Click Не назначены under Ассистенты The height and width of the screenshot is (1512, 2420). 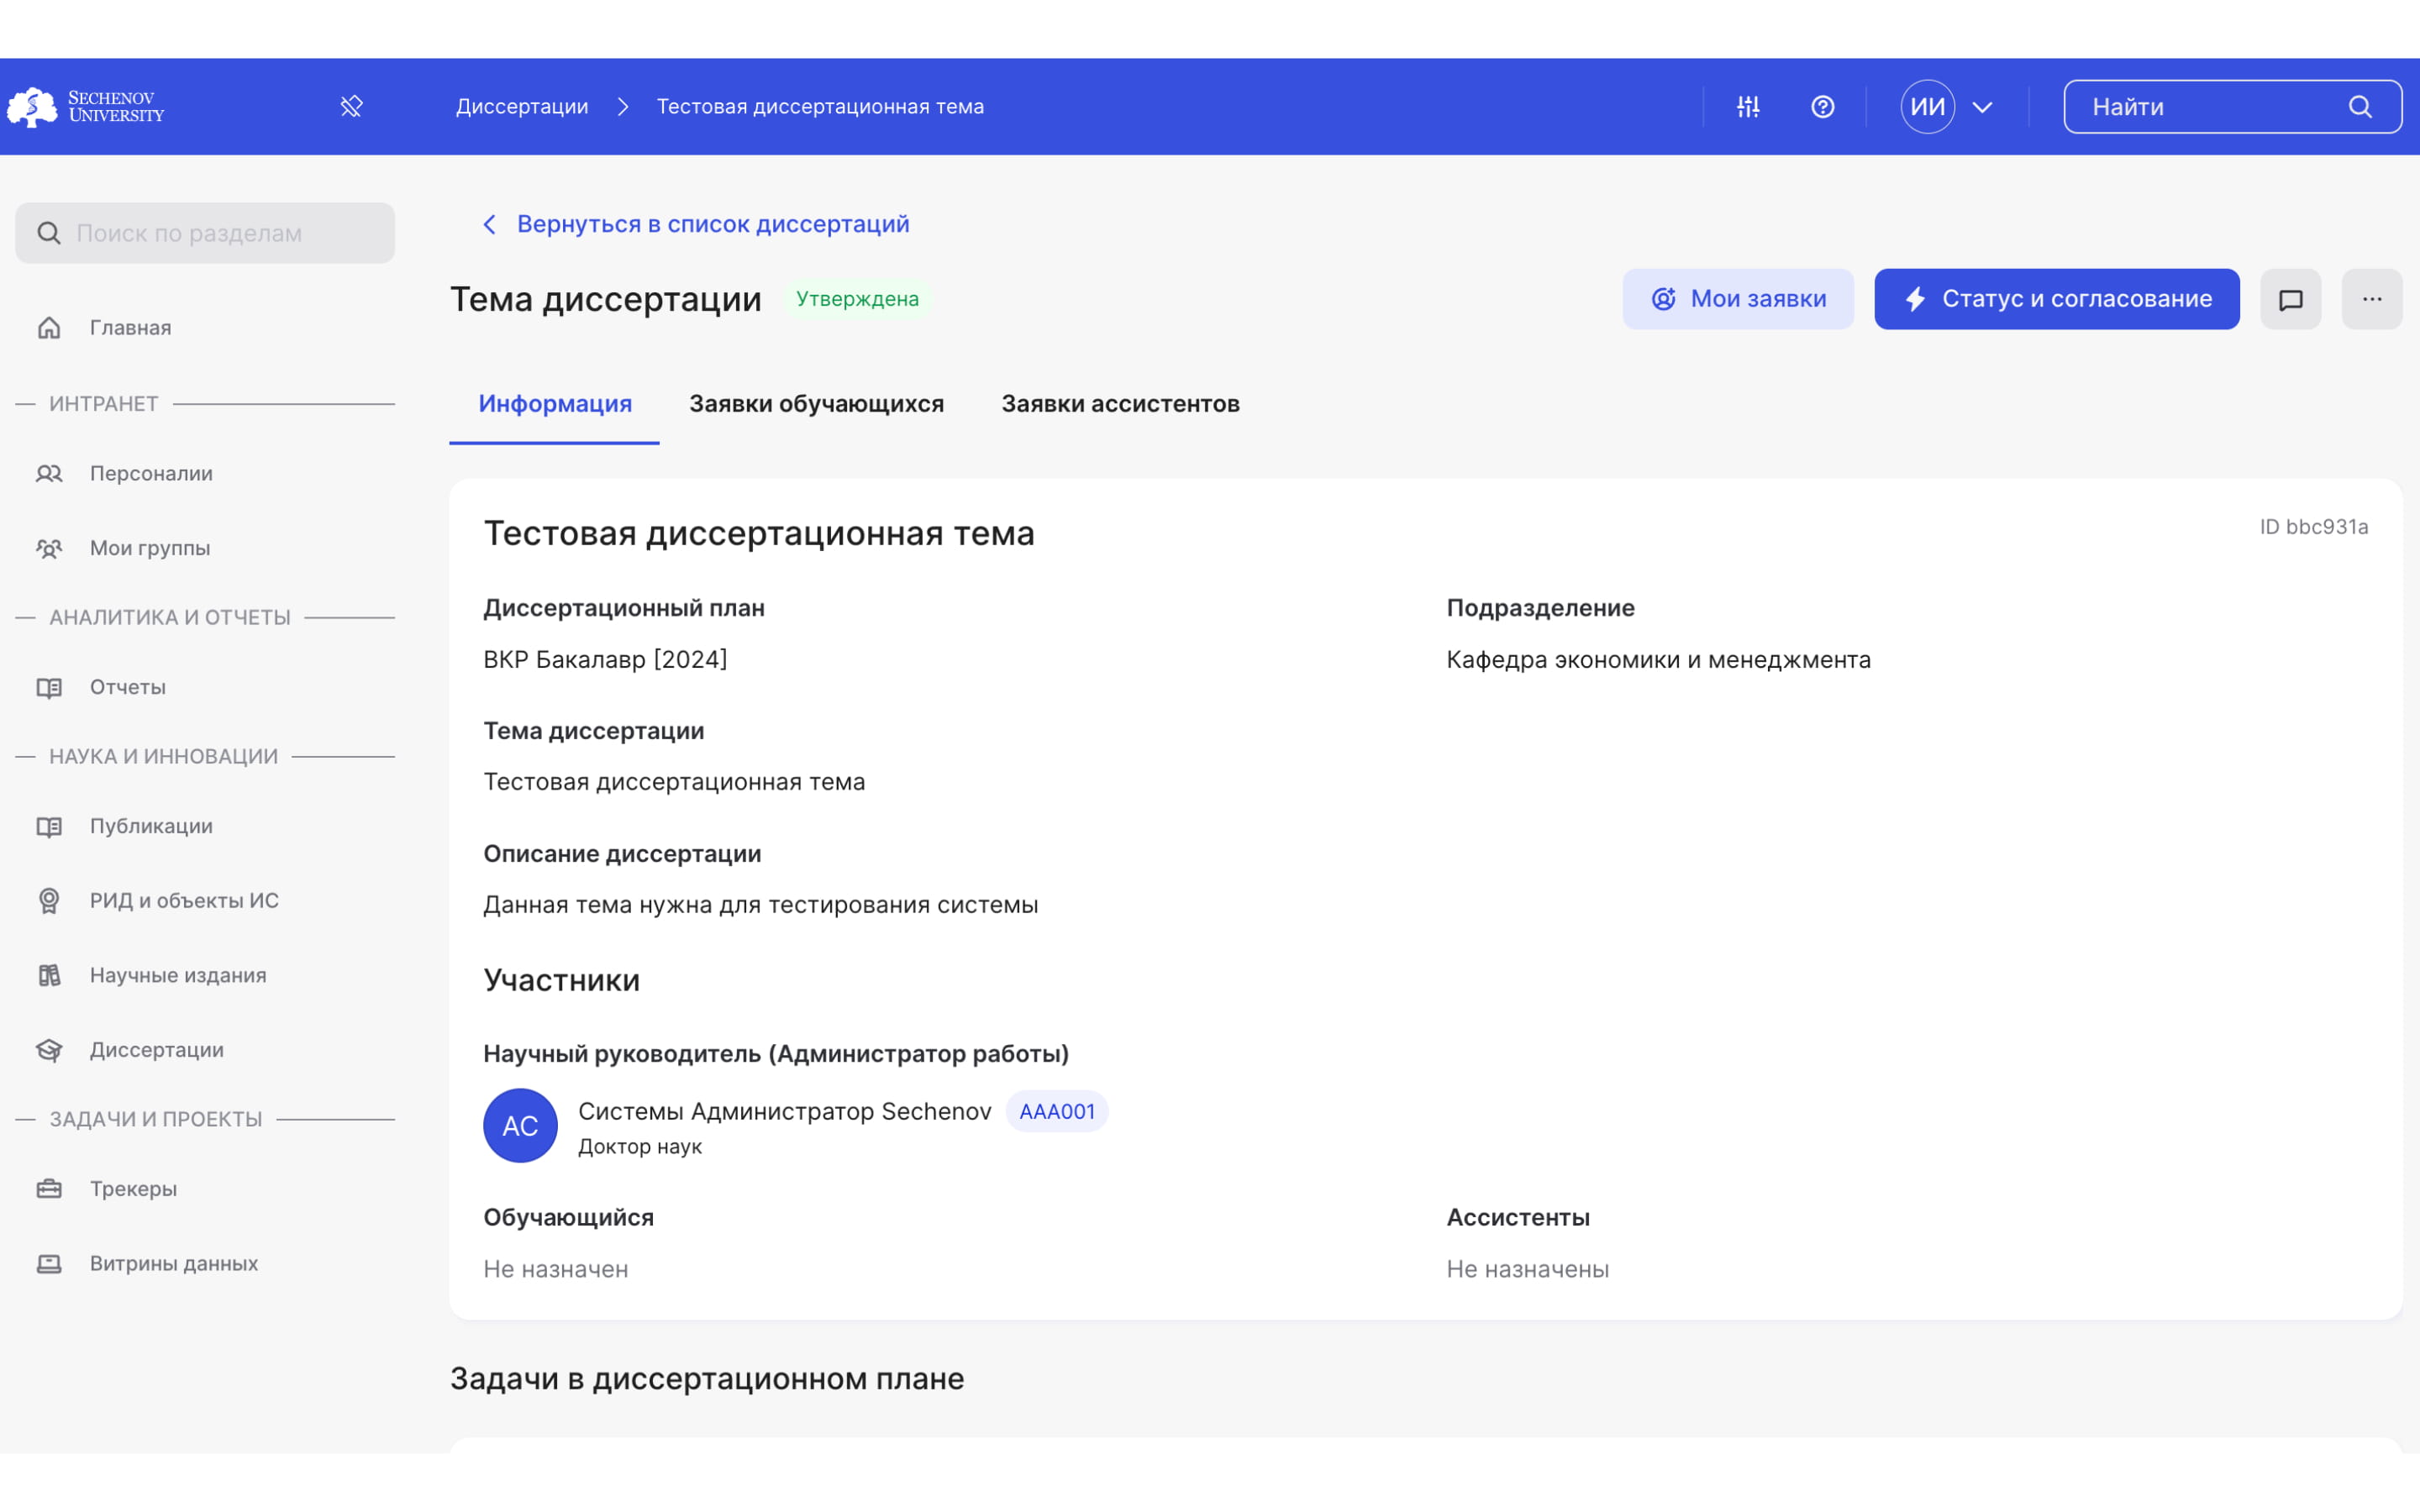(1528, 1269)
